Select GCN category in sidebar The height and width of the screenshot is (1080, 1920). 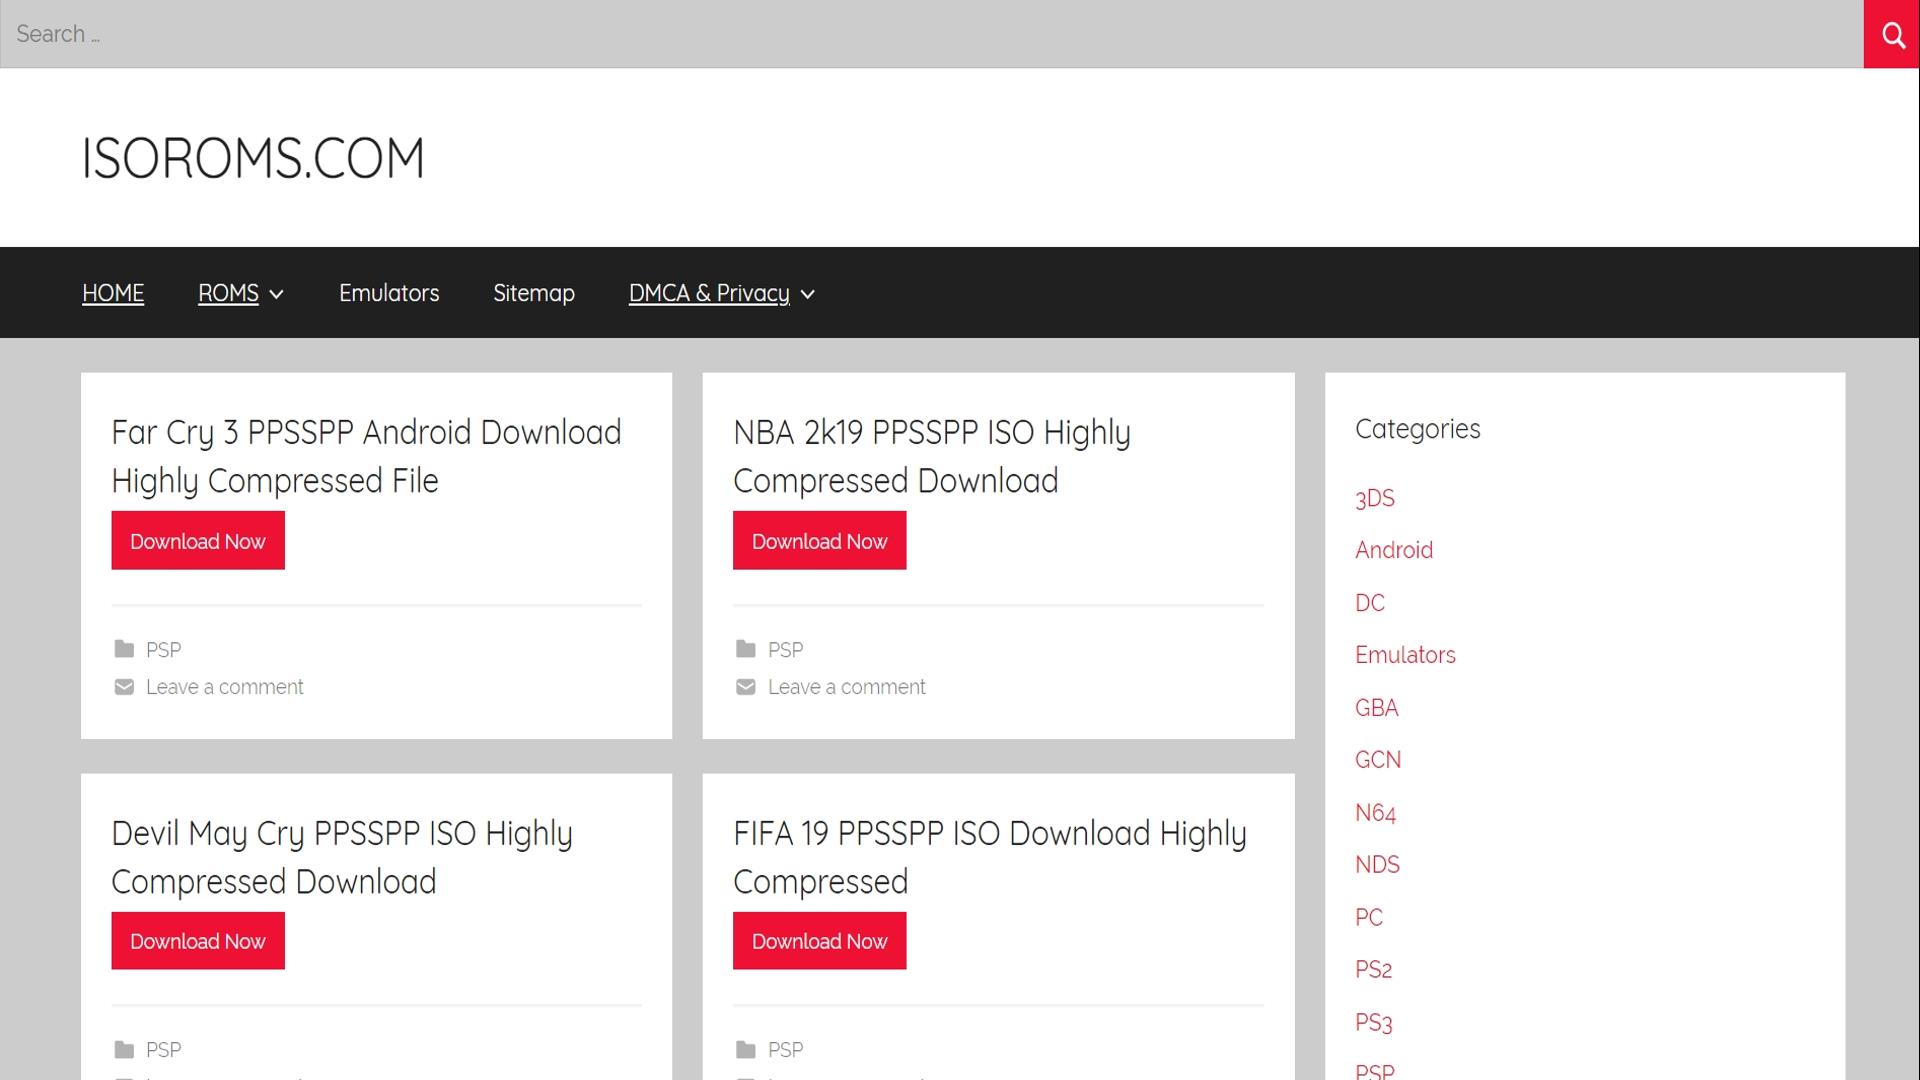coord(1378,760)
